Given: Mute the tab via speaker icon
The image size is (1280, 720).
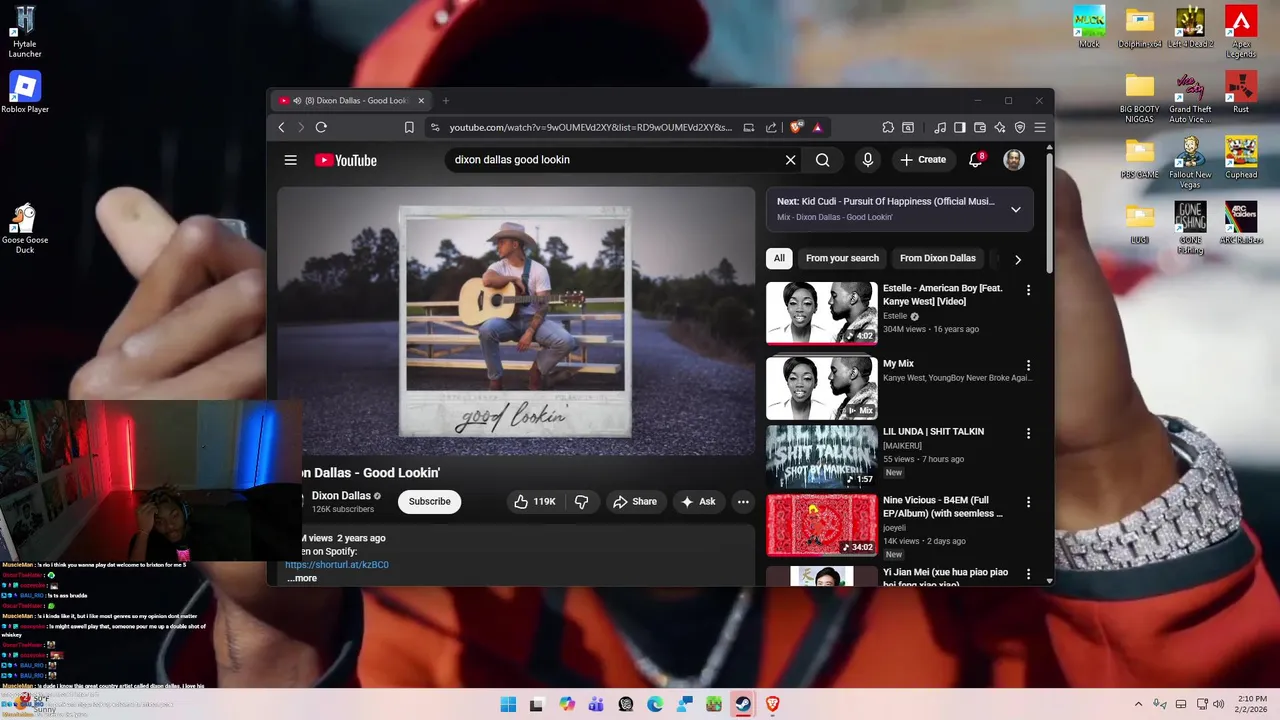Looking at the screenshot, I should 297,101.
